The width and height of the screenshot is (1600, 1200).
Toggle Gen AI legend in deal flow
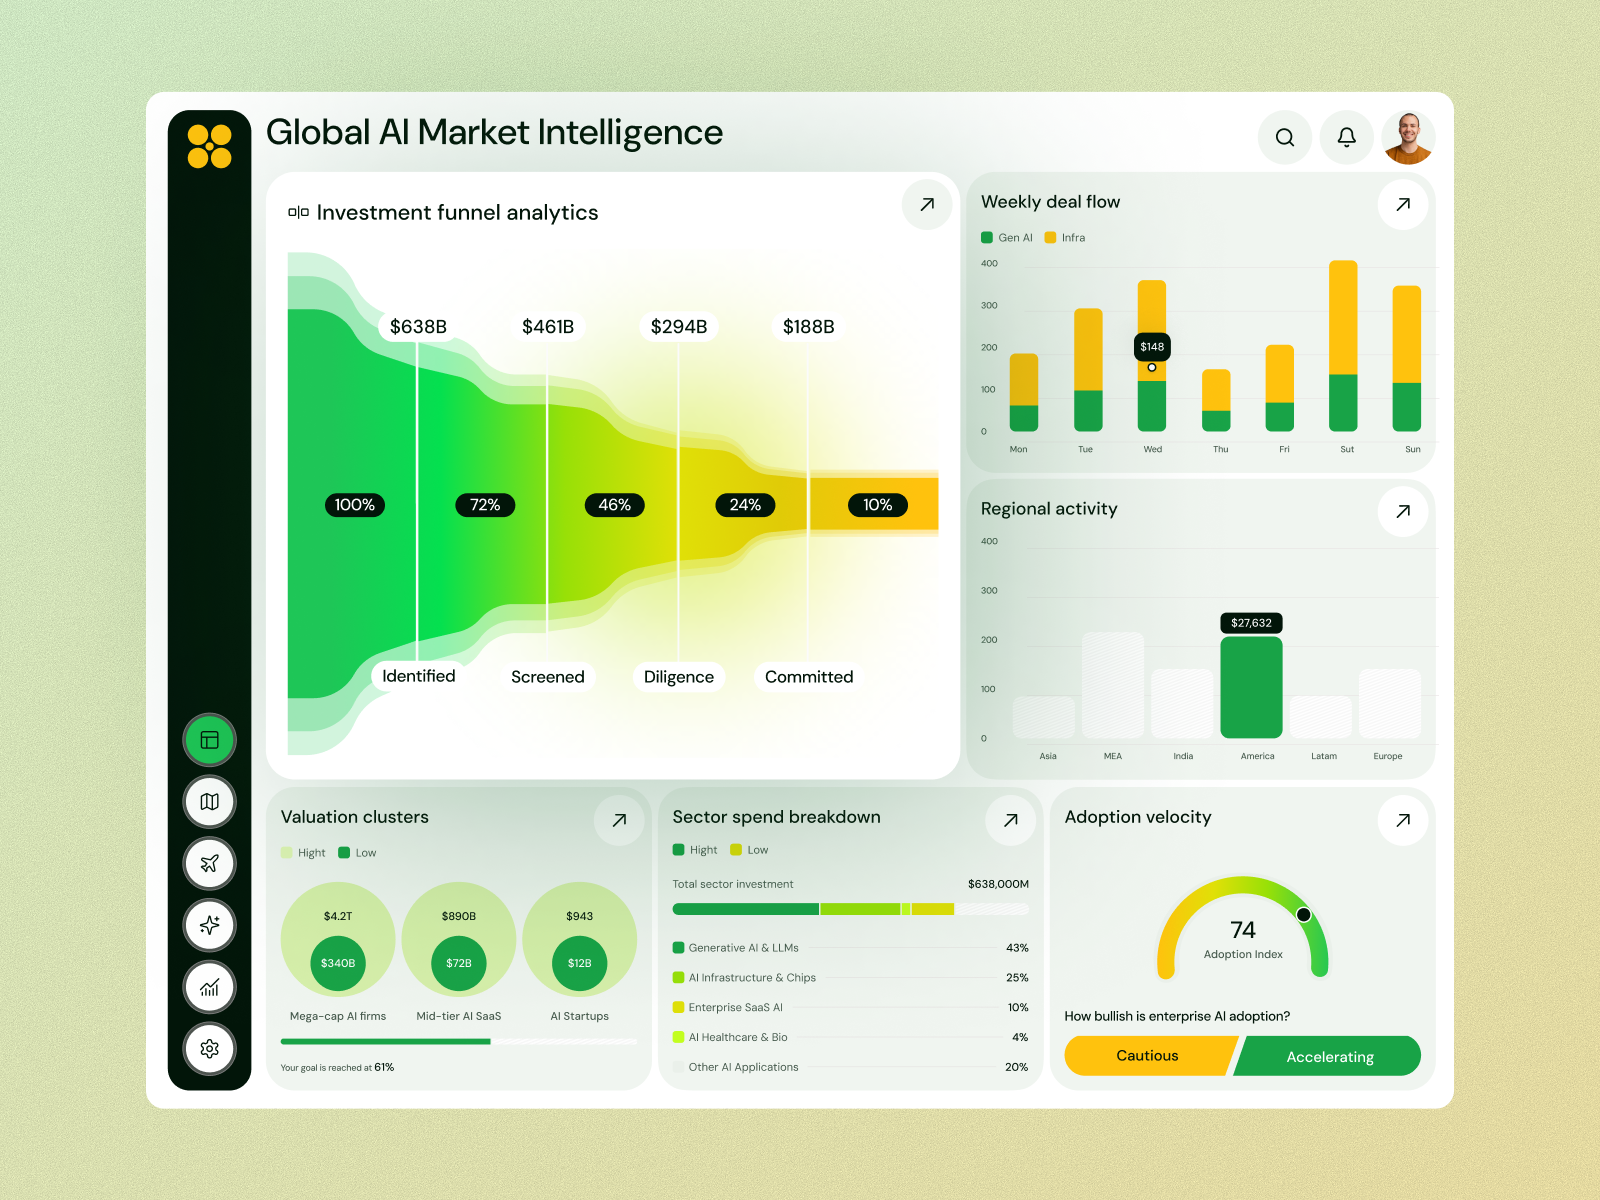tap(1007, 238)
